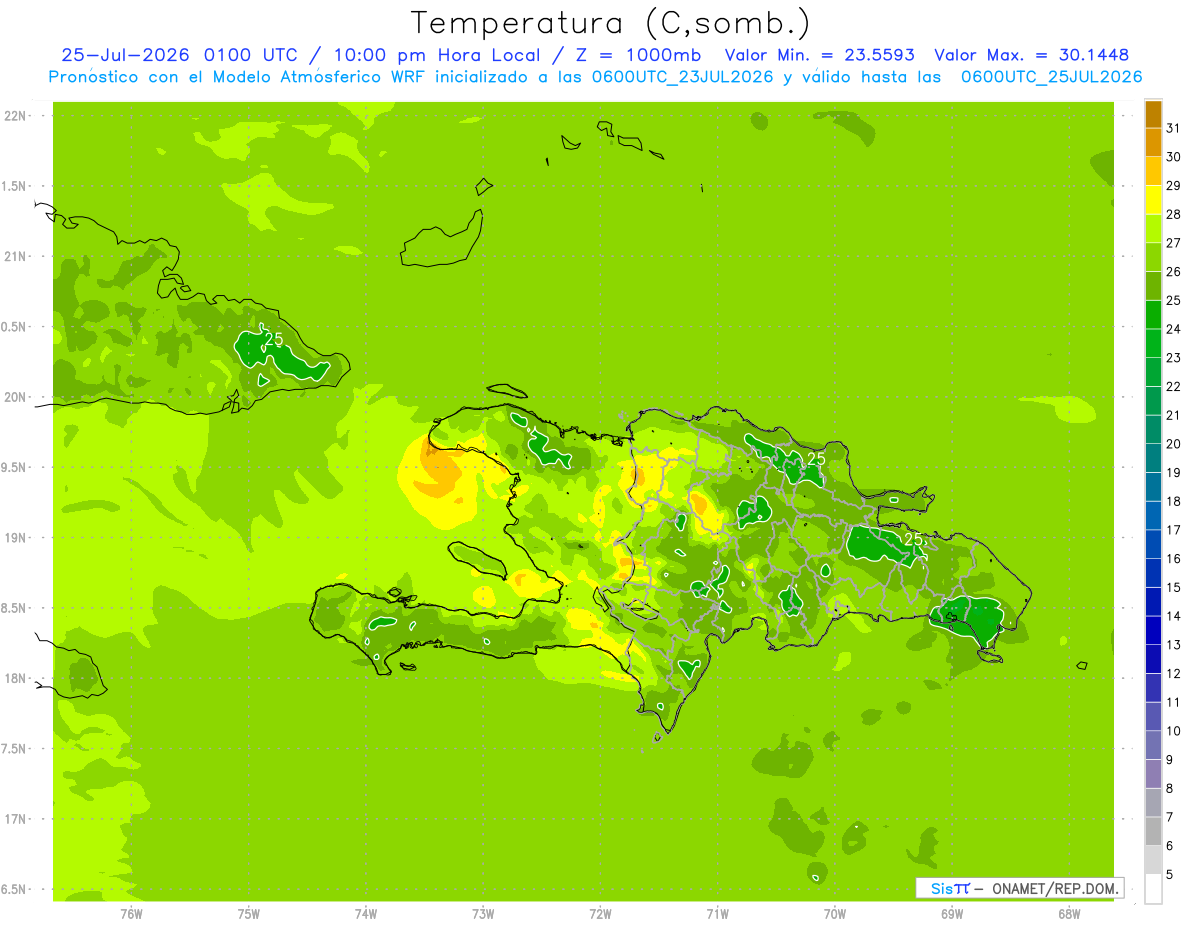This screenshot has height=927, width=1200.
Task: Click the '28' colorbar label
Action: point(1174,214)
